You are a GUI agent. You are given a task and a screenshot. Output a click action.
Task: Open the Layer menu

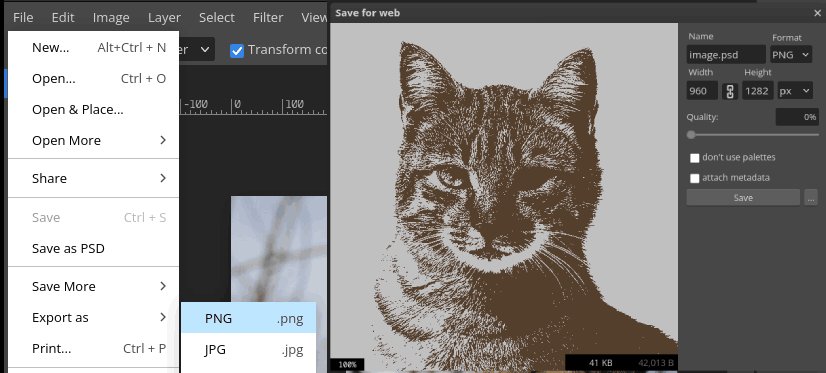pyautogui.click(x=164, y=17)
